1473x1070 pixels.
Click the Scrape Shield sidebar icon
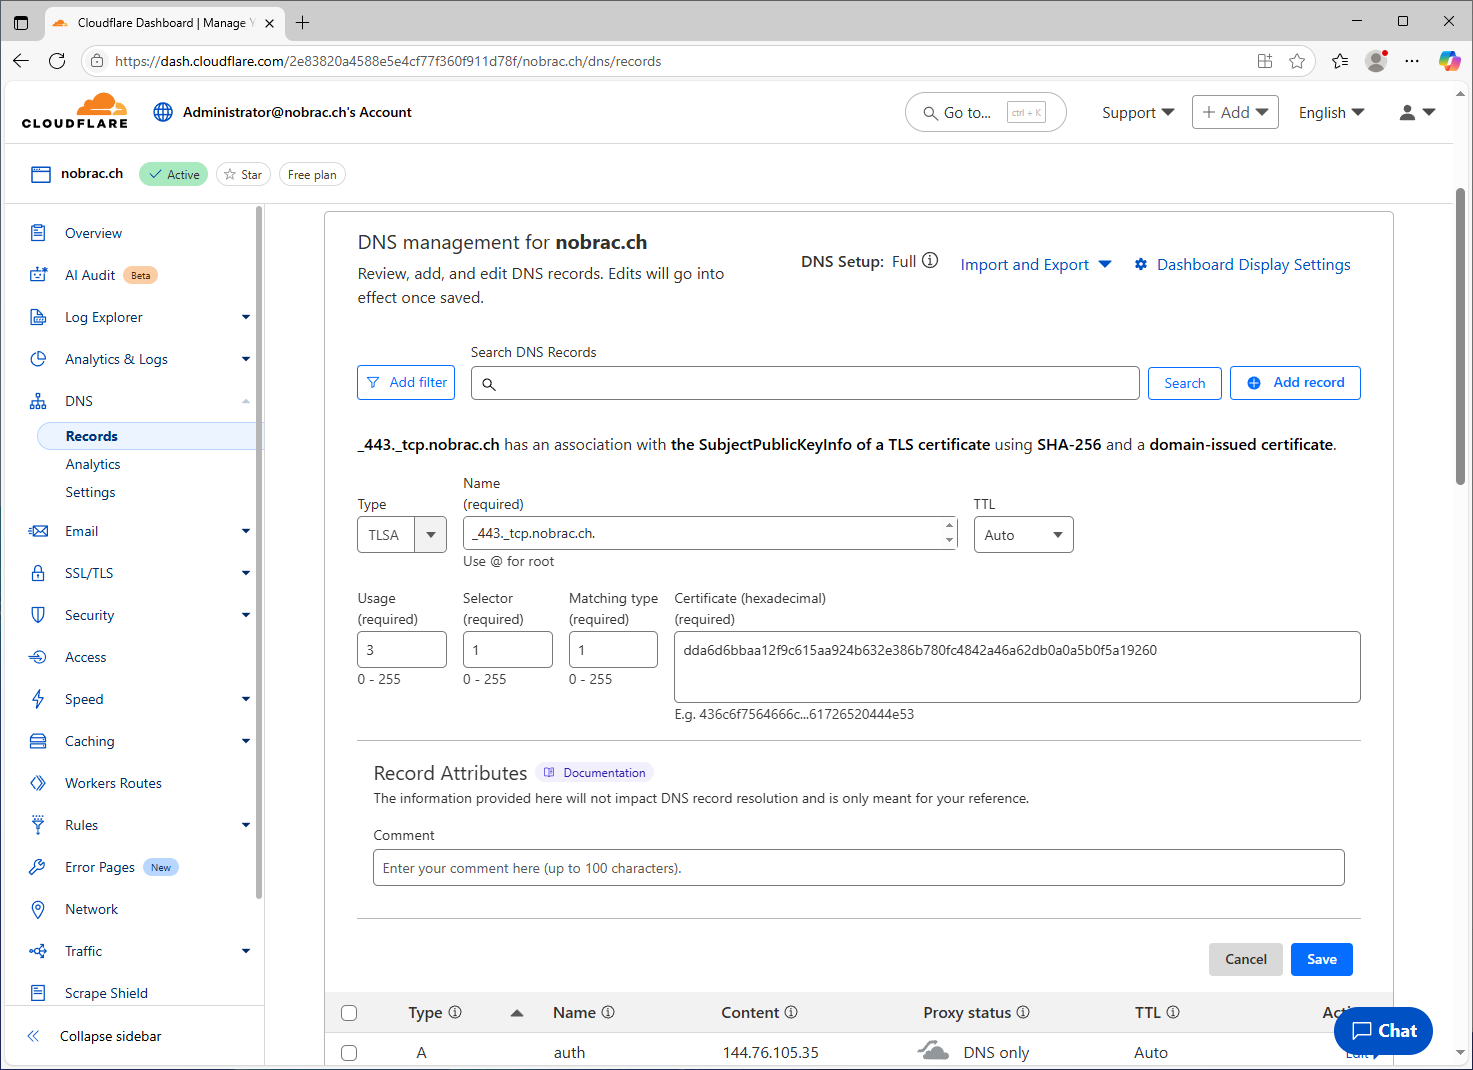pyautogui.click(x=38, y=993)
